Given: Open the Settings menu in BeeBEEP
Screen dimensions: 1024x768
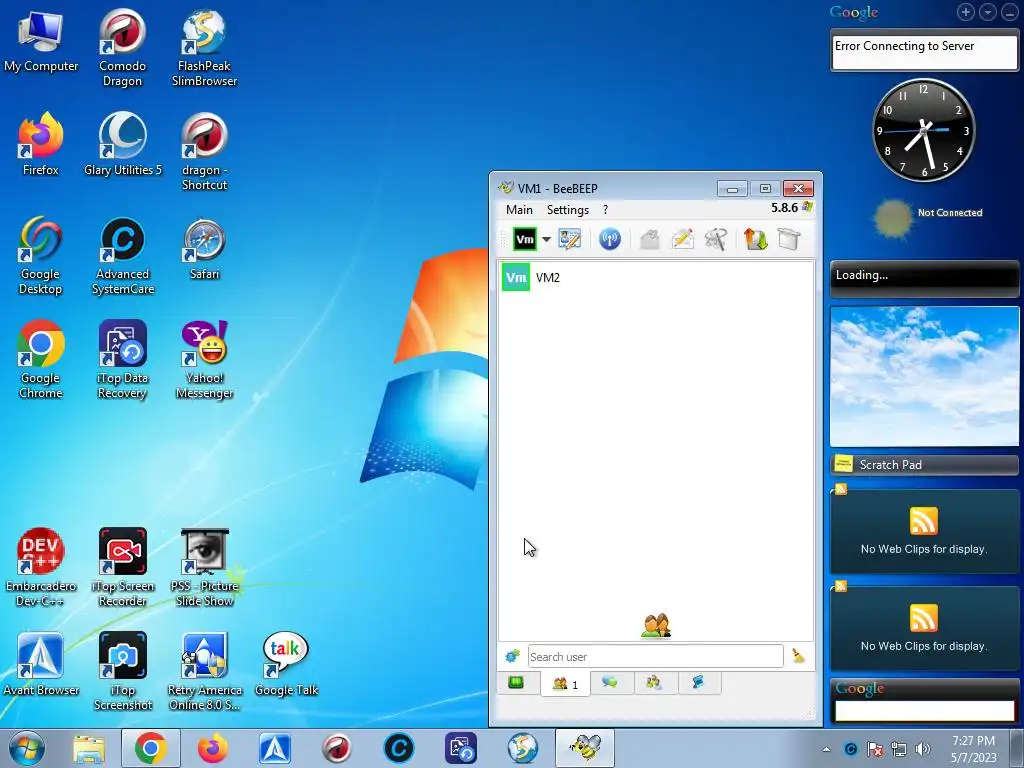Looking at the screenshot, I should [x=568, y=210].
